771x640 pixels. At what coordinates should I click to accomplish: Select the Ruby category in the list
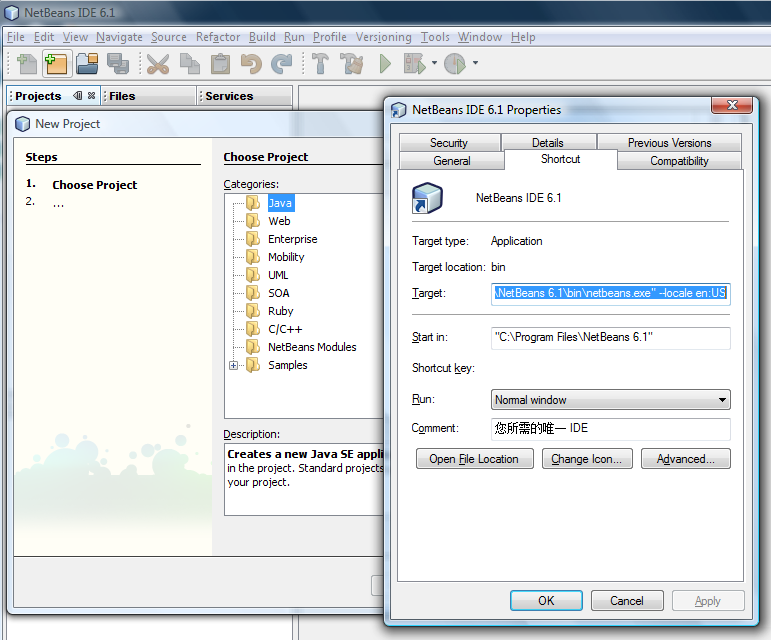280,311
